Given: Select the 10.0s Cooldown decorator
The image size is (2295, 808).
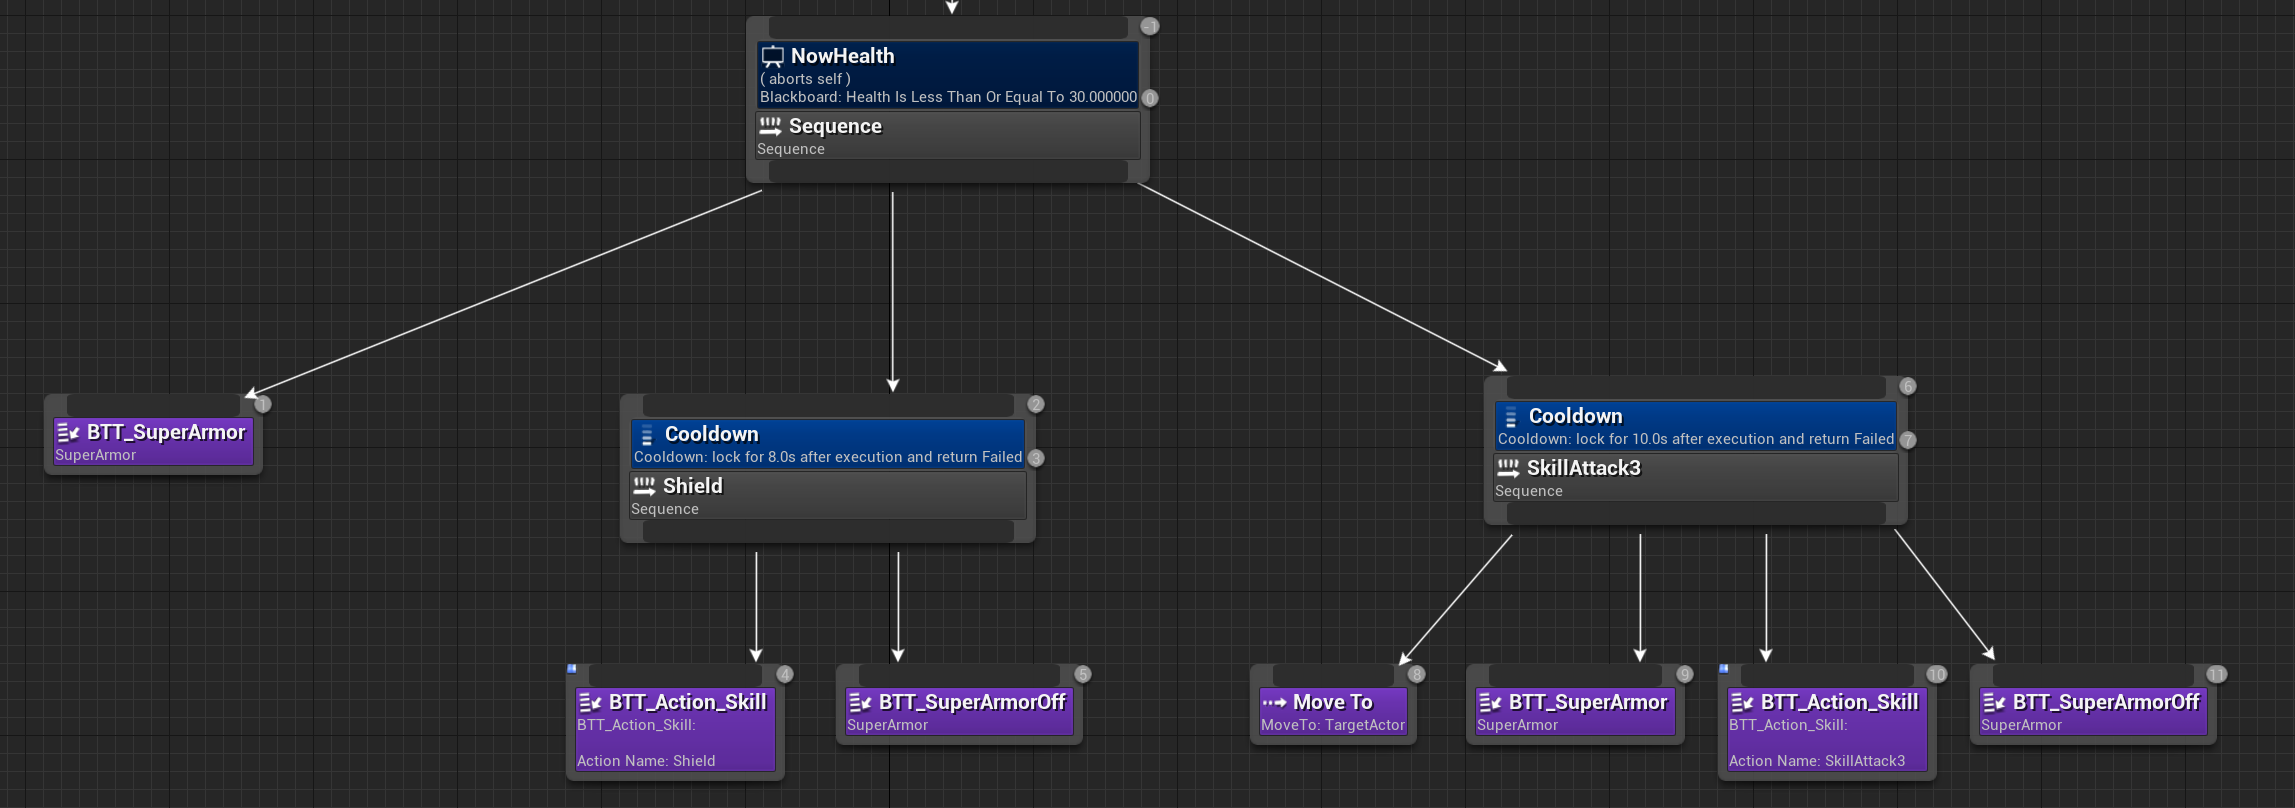Looking at the screenshot, I should point(1696,425).
